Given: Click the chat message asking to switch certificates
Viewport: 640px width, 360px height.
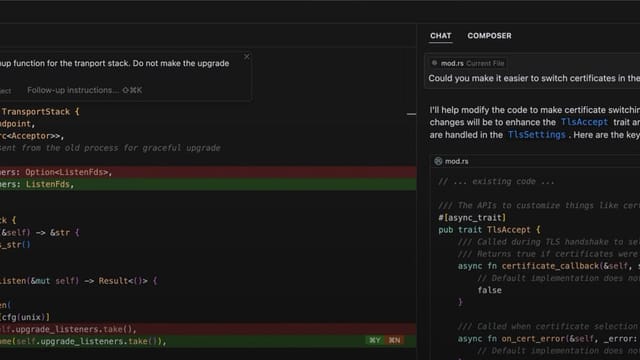Looking at the screenshot, I should (534, 78).
